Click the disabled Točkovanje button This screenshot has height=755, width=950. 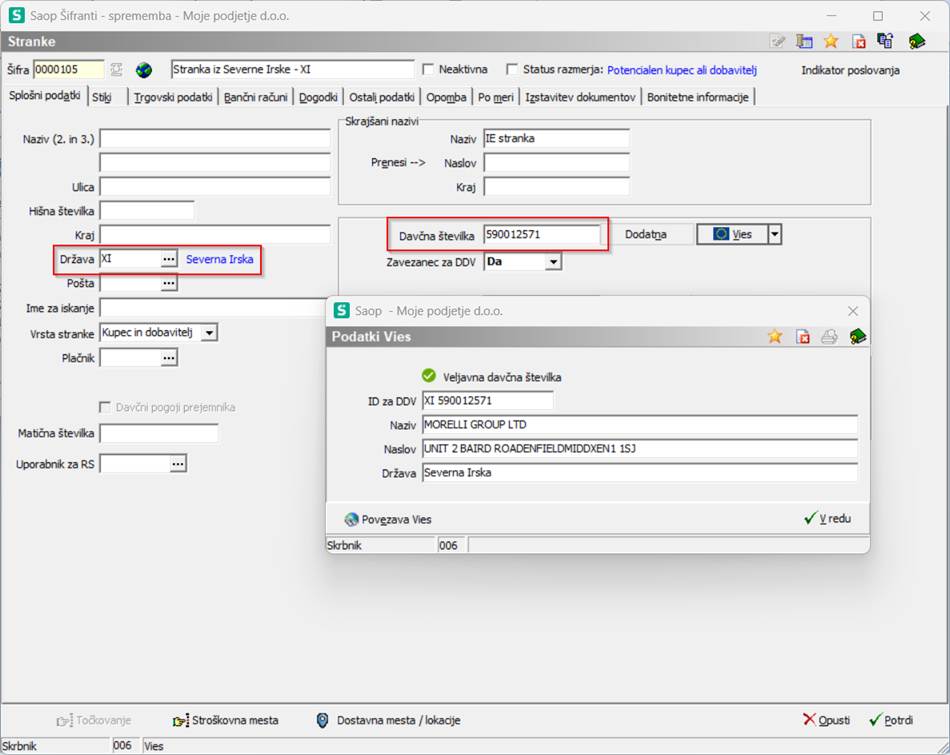[x=93, y=720]
